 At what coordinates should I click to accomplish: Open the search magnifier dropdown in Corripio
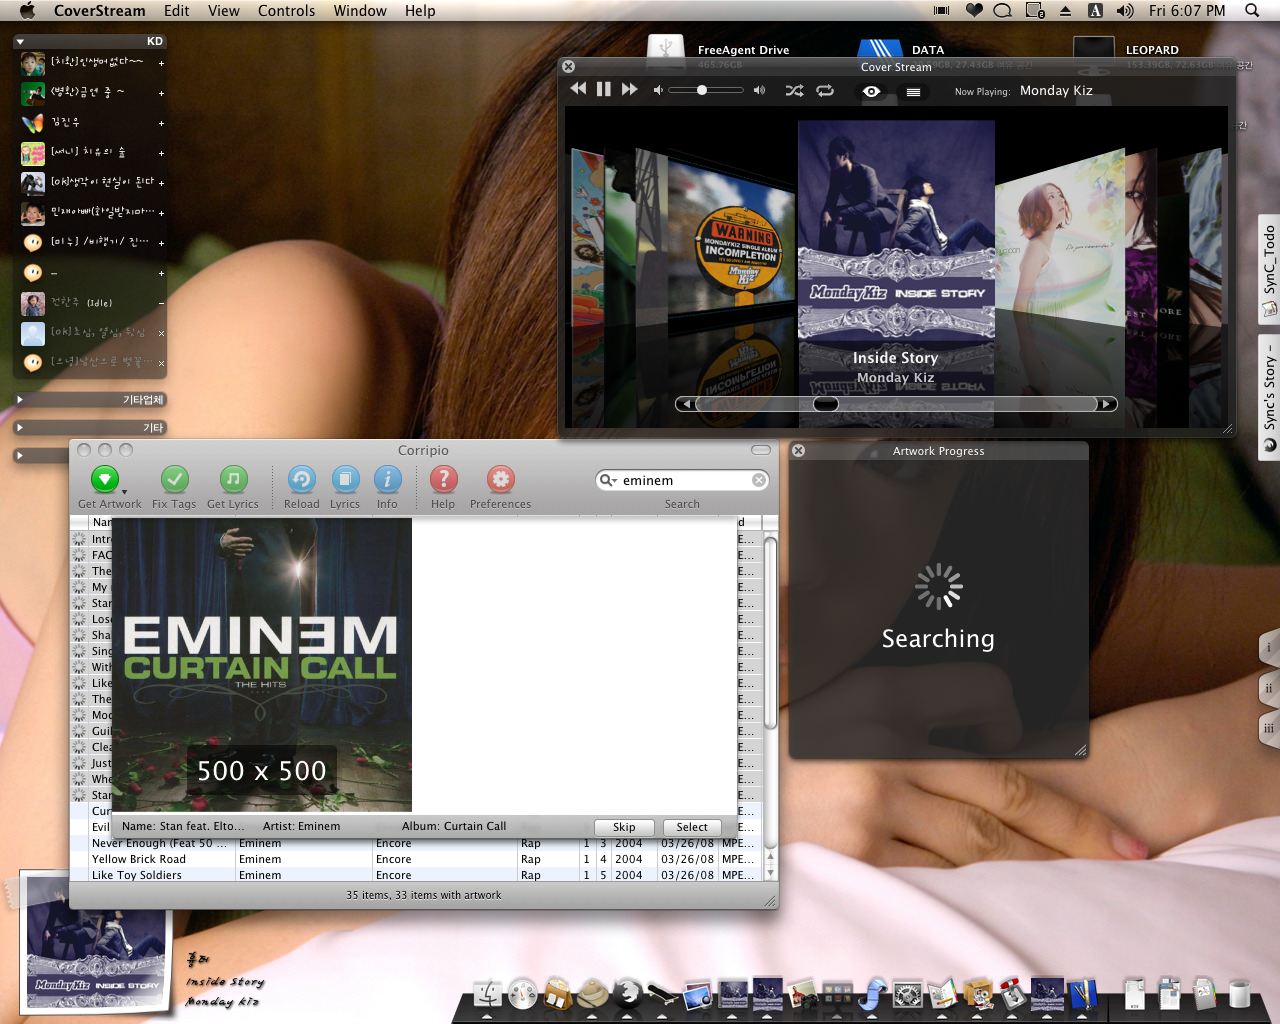[607, 480]
